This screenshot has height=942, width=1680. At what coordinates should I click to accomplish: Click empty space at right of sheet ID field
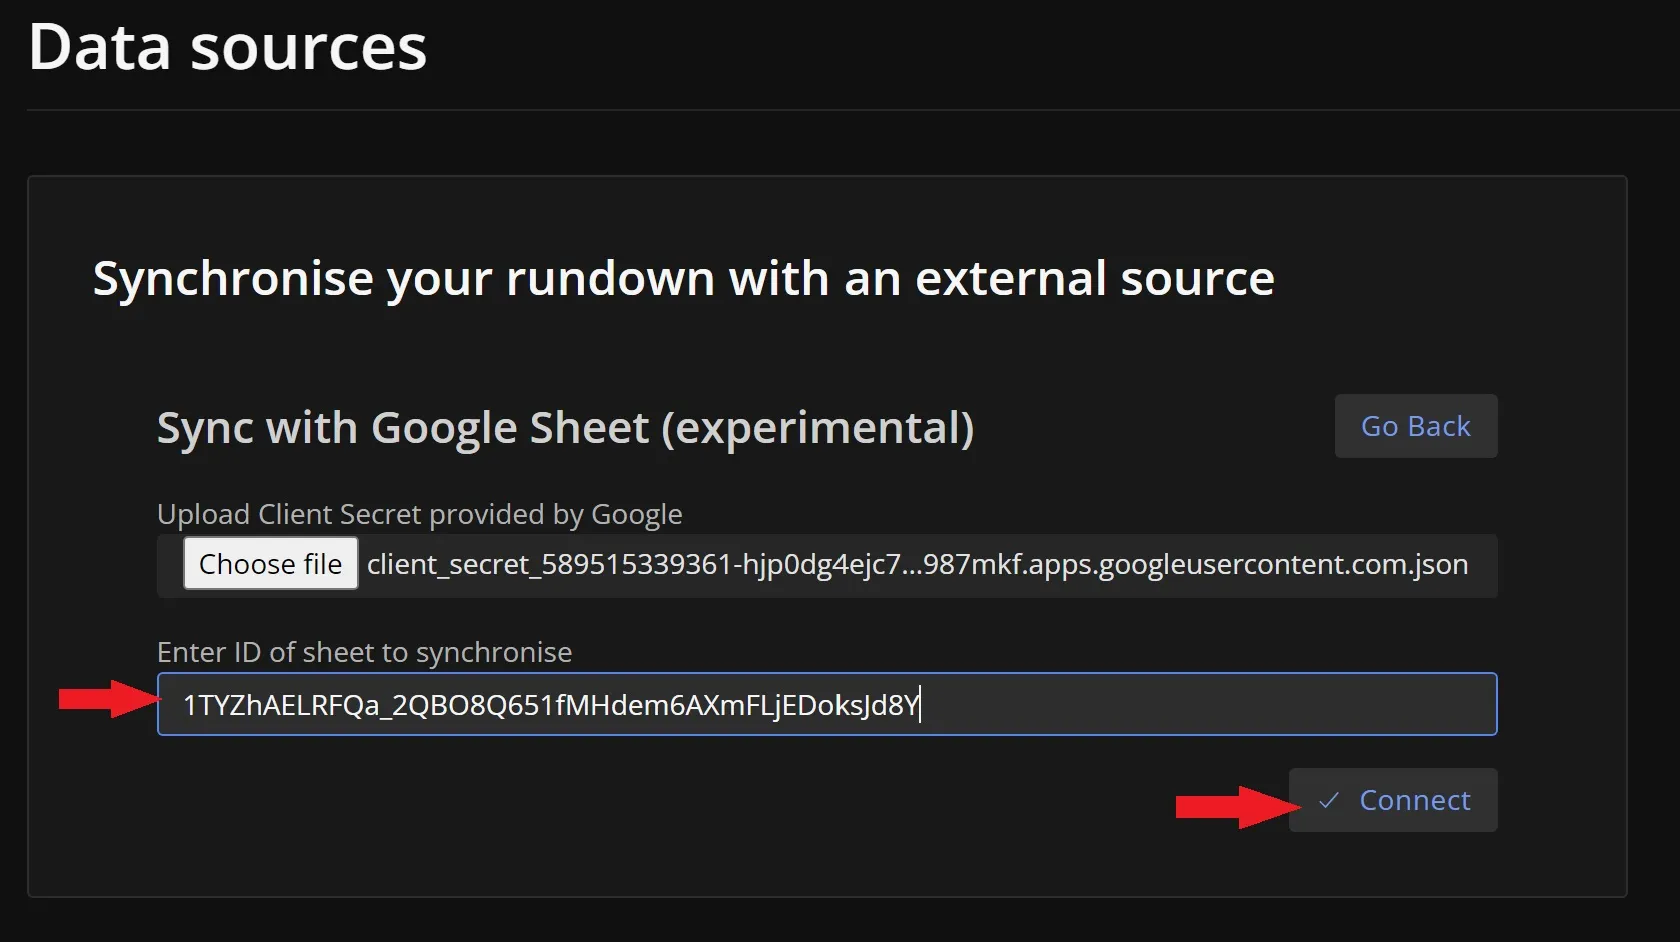(1300, 705)
